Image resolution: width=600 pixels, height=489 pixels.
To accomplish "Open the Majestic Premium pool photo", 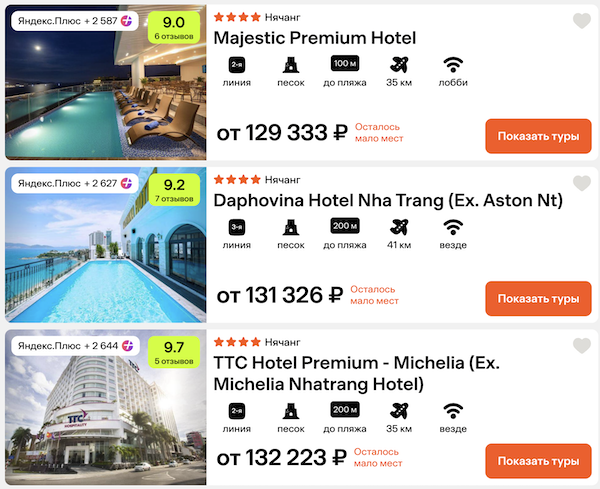I will click(106, 82).
